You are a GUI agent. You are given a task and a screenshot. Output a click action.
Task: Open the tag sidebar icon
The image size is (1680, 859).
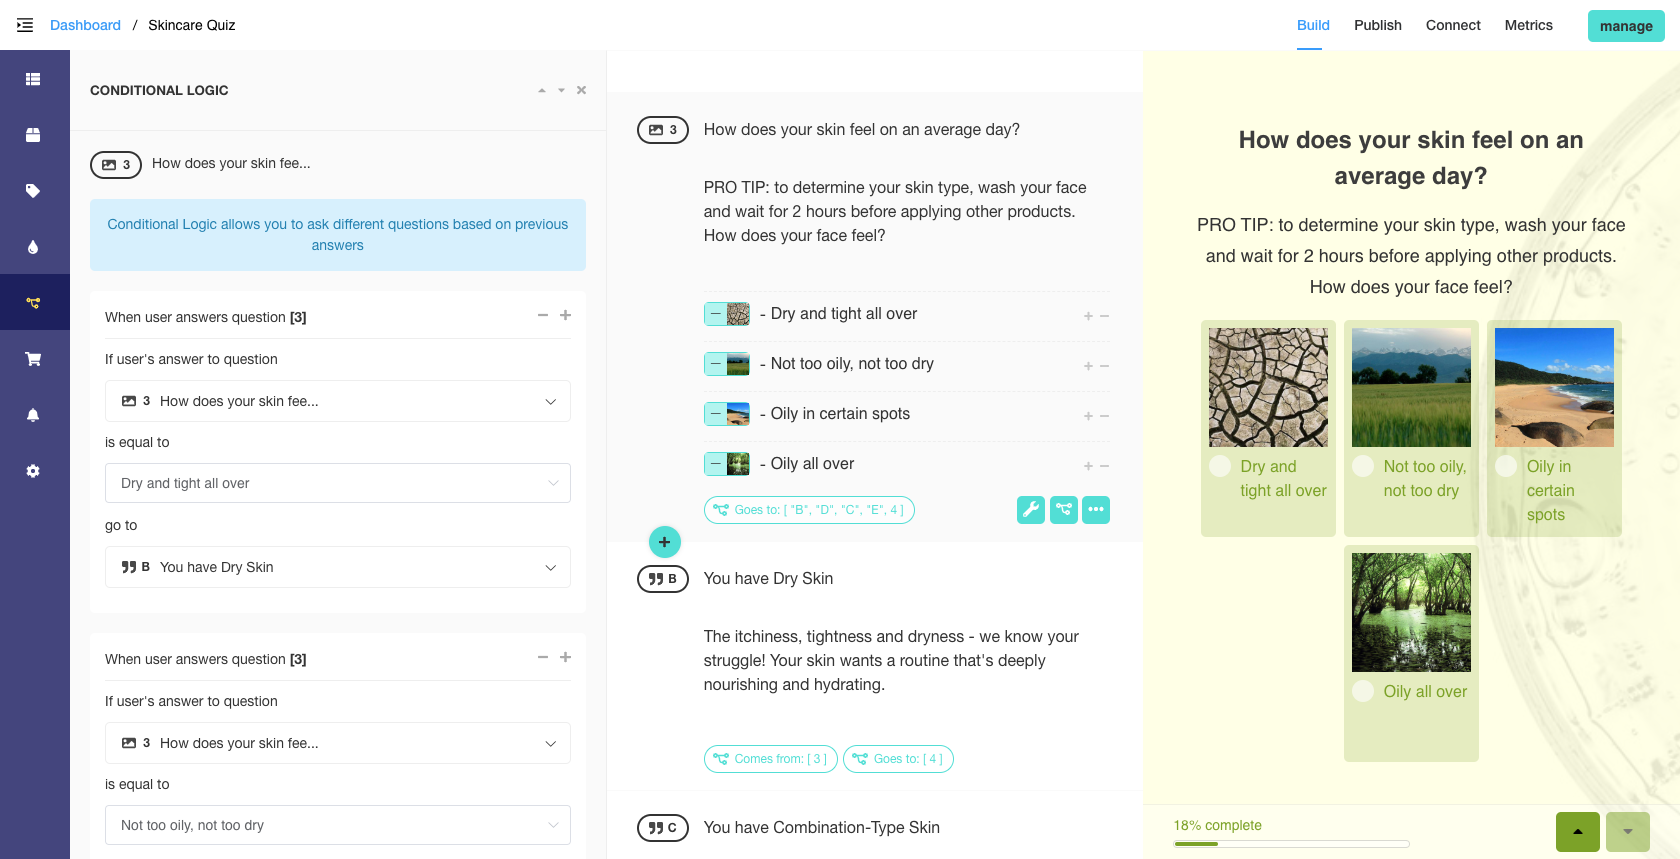click(x=33, y=191)
